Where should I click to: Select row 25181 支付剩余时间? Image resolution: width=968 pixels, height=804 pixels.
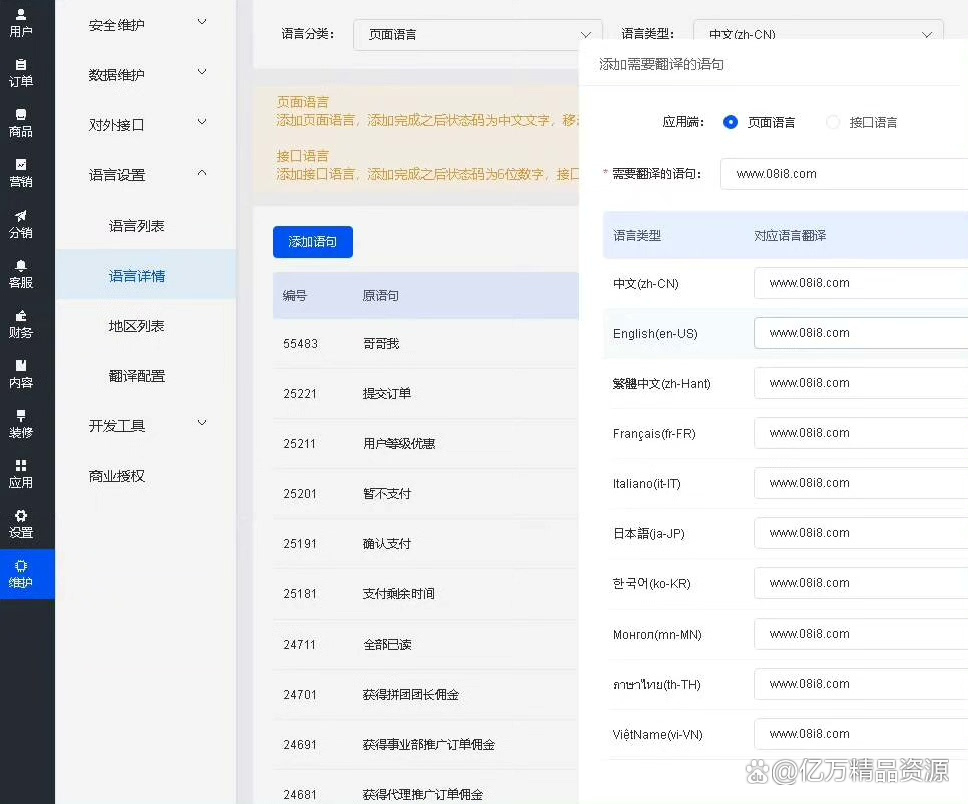(x=426, y=593)
